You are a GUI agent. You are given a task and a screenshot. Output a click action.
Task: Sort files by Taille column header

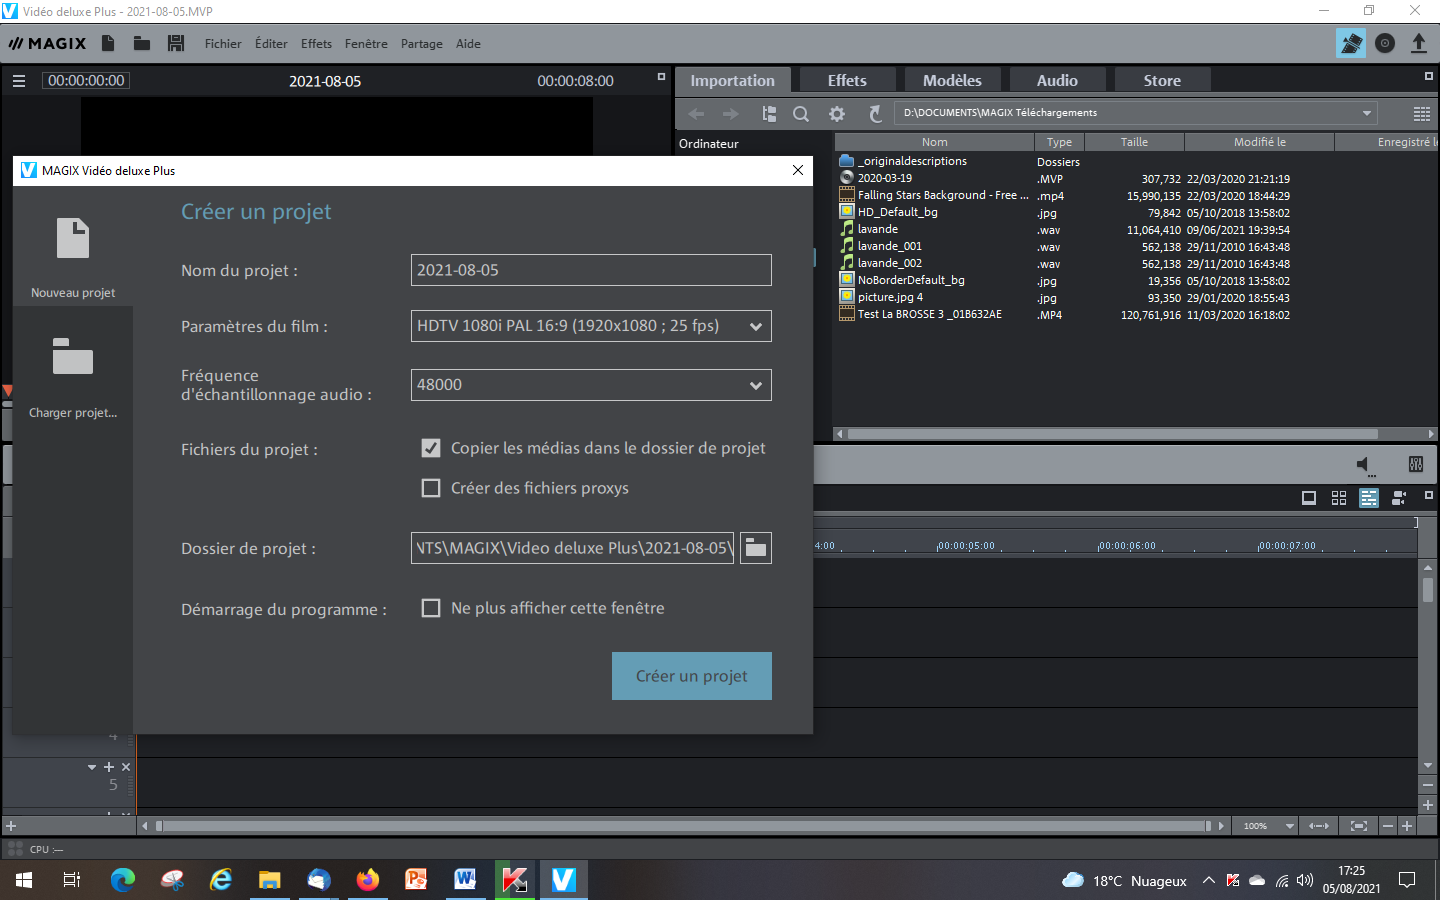[1134, 142]
